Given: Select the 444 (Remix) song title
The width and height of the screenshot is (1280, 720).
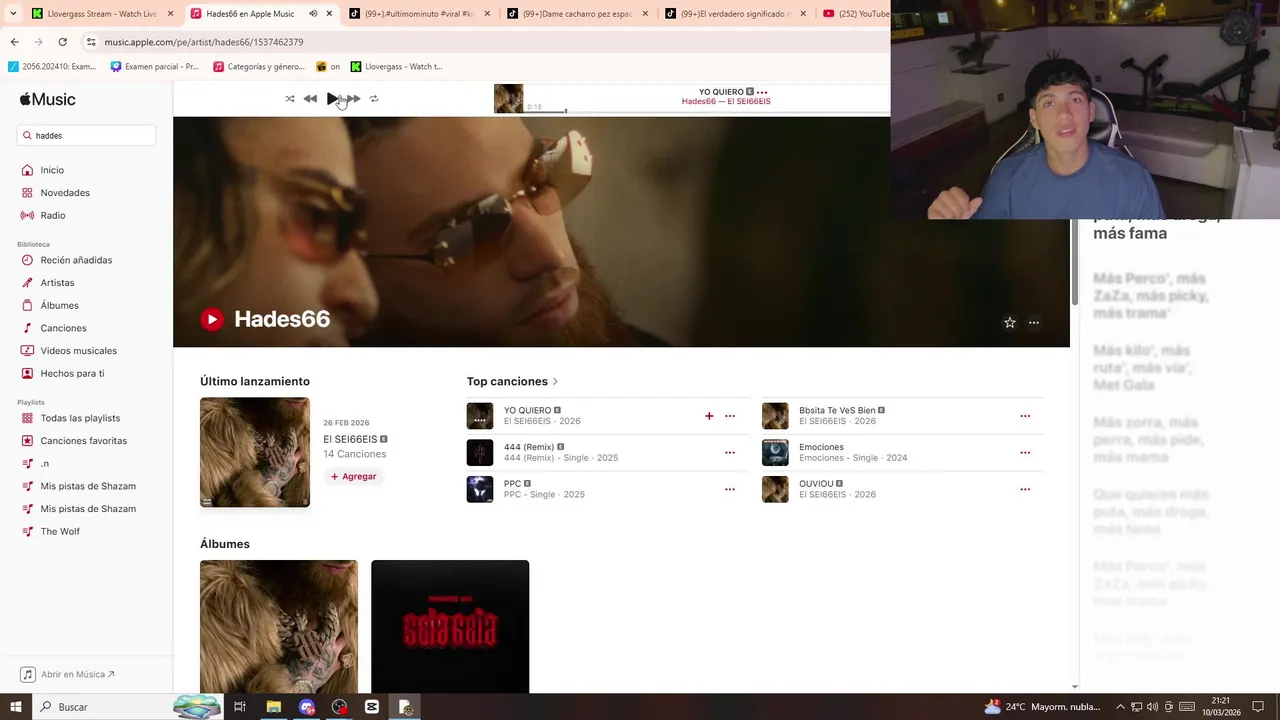Looking at the screenshot, I should point(529,447).
